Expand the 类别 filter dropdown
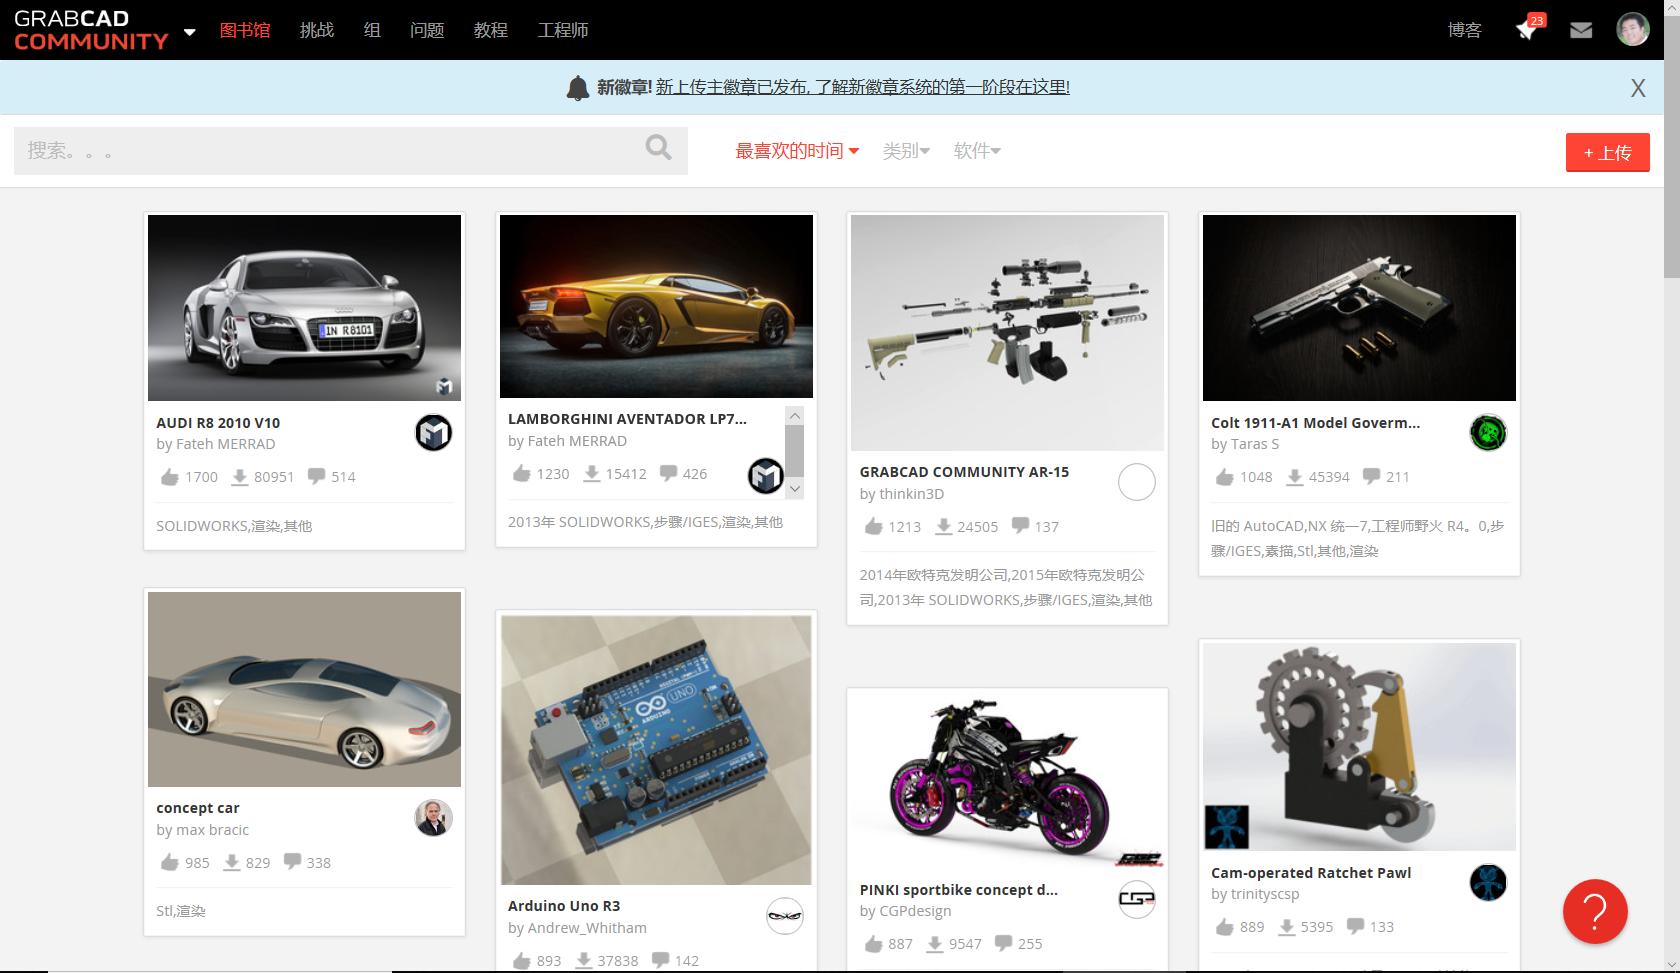1680x973 pixels. (905, 150)
